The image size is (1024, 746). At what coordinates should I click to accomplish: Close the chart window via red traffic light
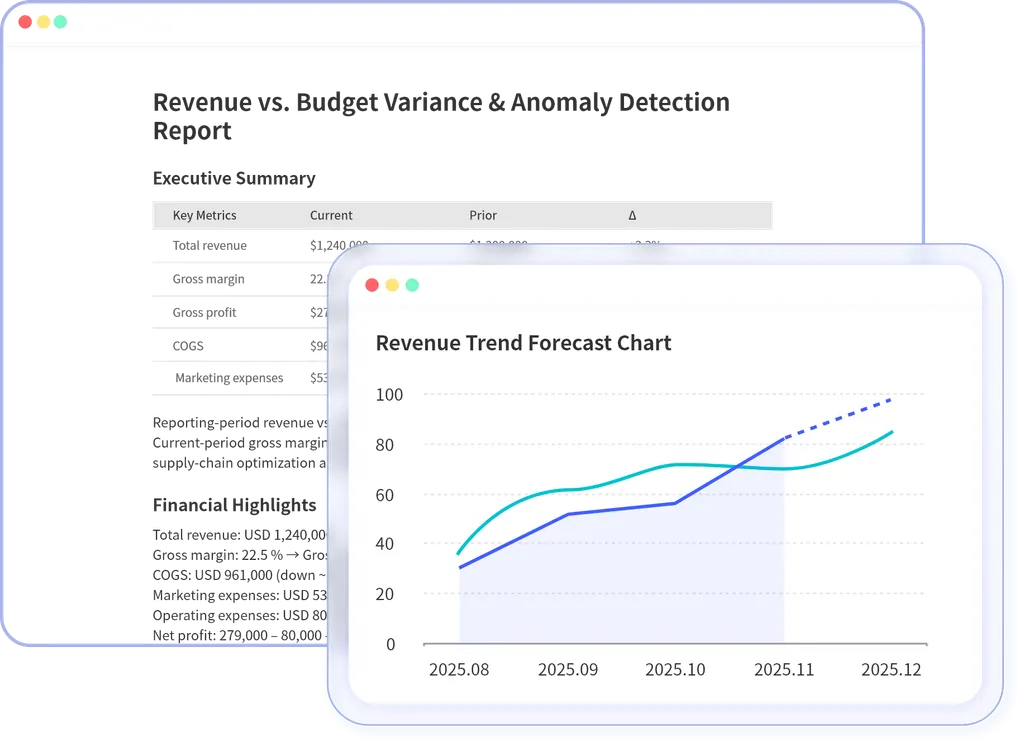pos(372,284)
